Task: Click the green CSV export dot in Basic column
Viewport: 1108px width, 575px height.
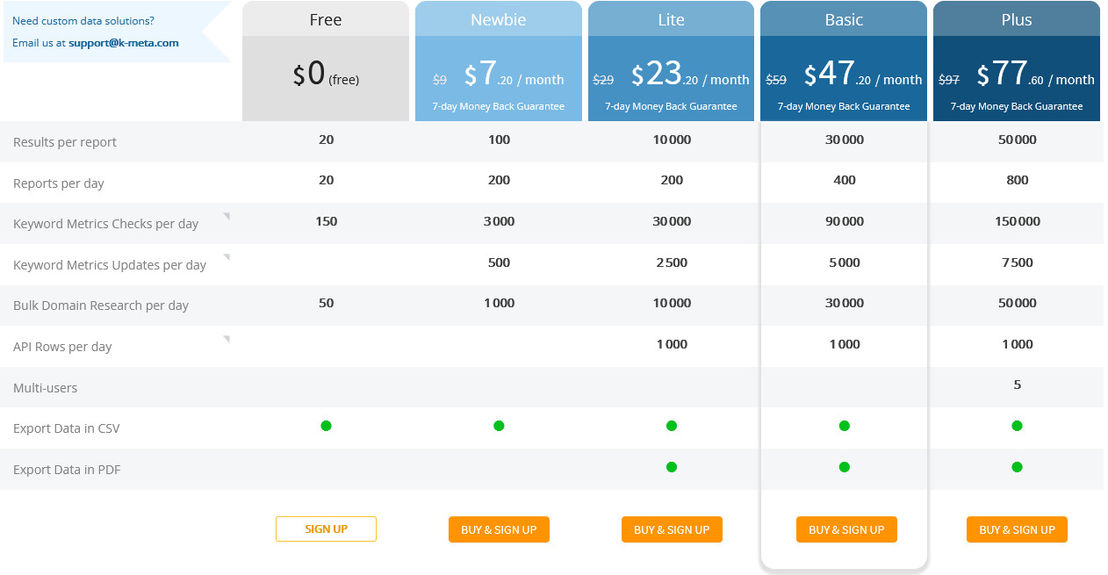Action: (844, 426)
